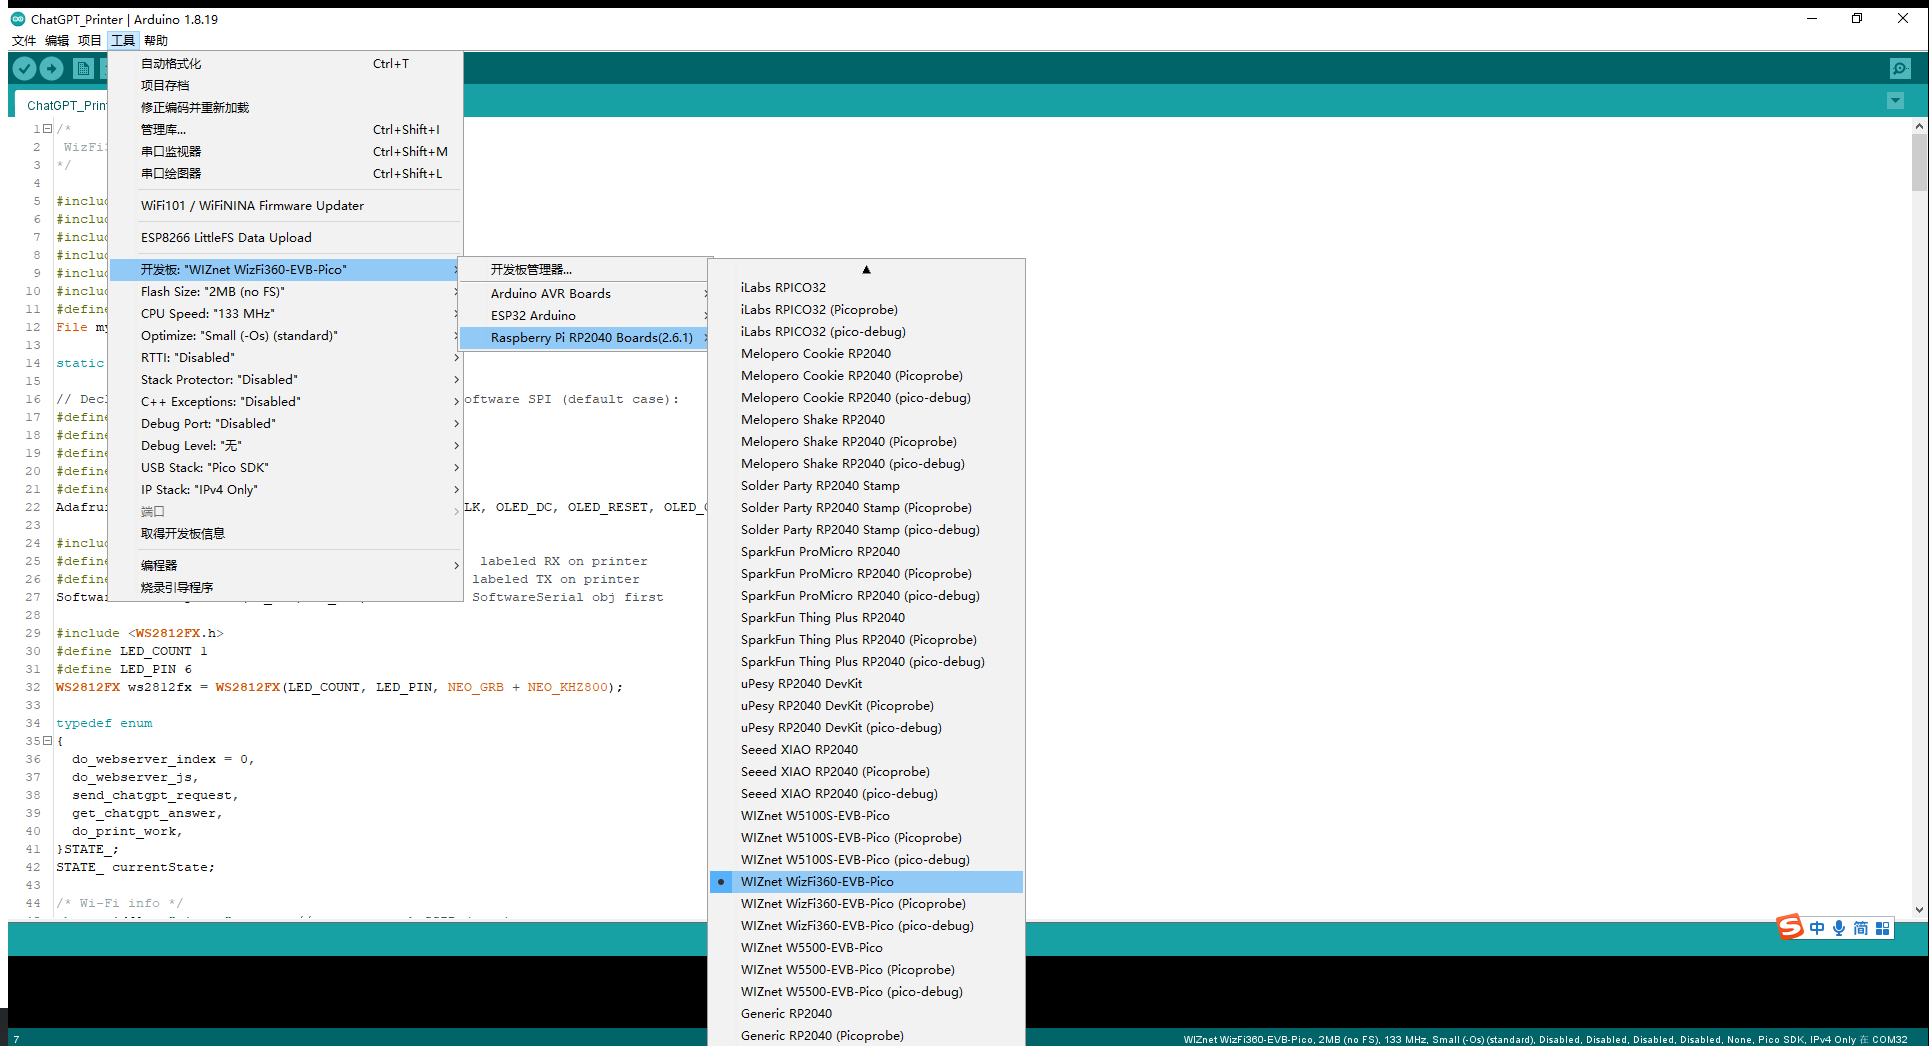Image resolution: width=1929 pixels, height=1046 pixels.
Task: Click the board list scroll-up arrow
Action: point(866,270)
